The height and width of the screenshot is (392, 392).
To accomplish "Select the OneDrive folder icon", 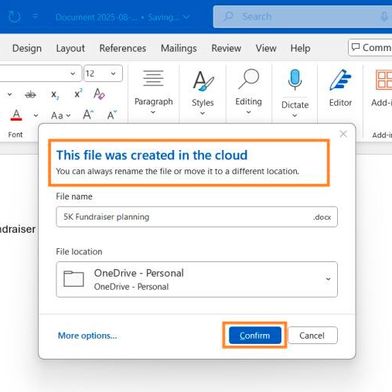I will 74,279.
